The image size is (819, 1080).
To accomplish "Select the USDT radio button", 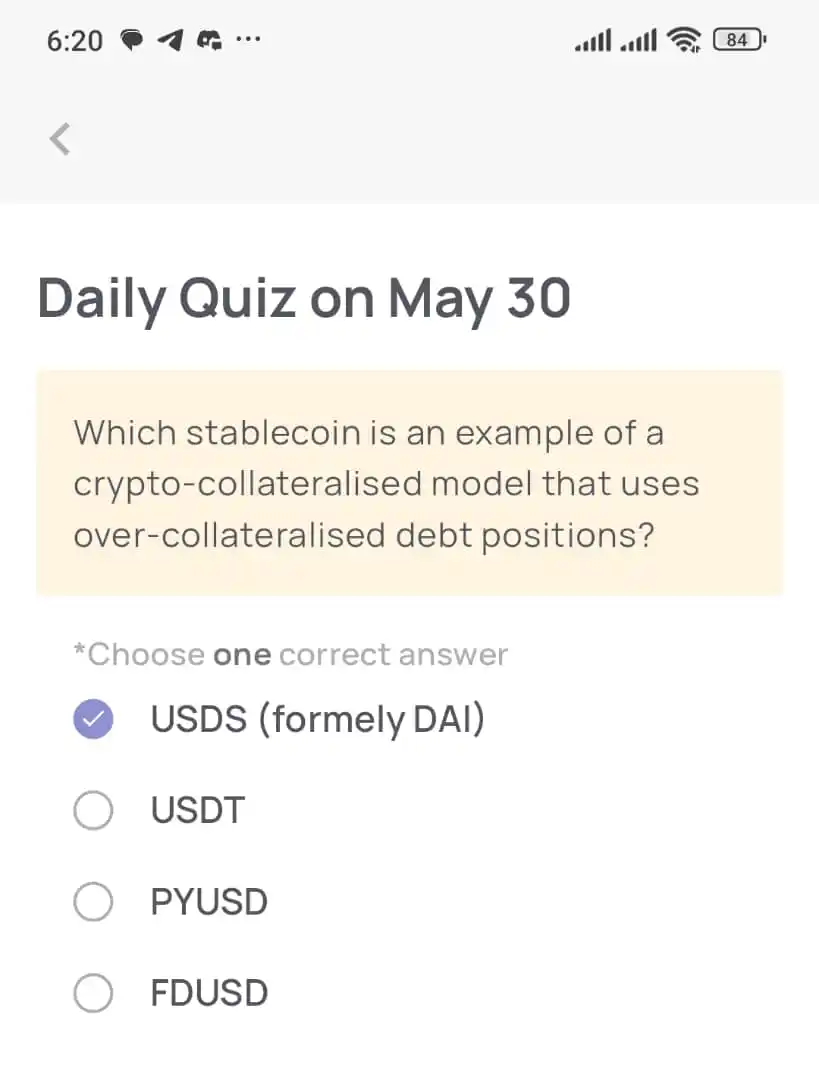I will point(93,810).
